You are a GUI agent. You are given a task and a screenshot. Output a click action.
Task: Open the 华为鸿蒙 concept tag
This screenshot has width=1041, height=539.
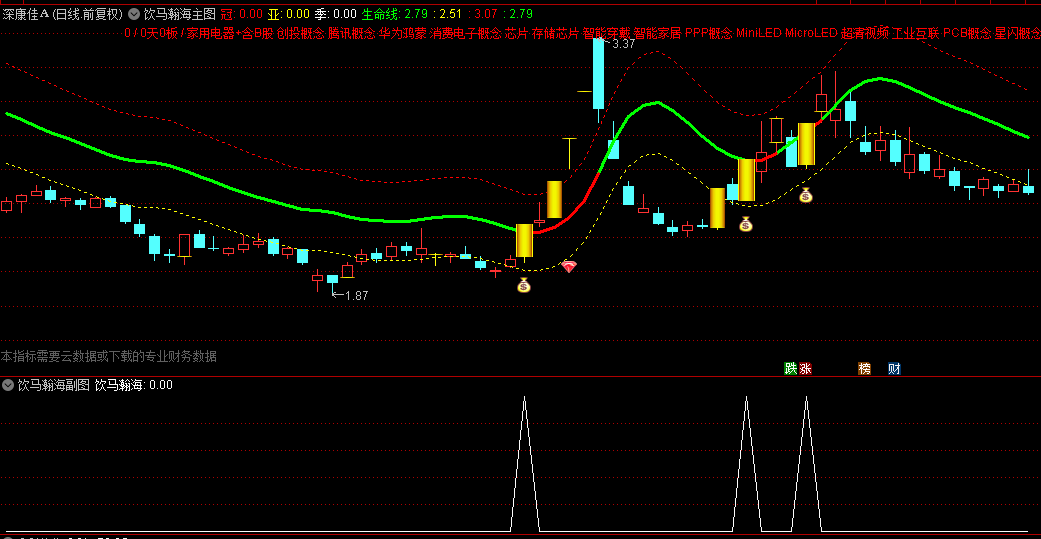click(402, 33)
